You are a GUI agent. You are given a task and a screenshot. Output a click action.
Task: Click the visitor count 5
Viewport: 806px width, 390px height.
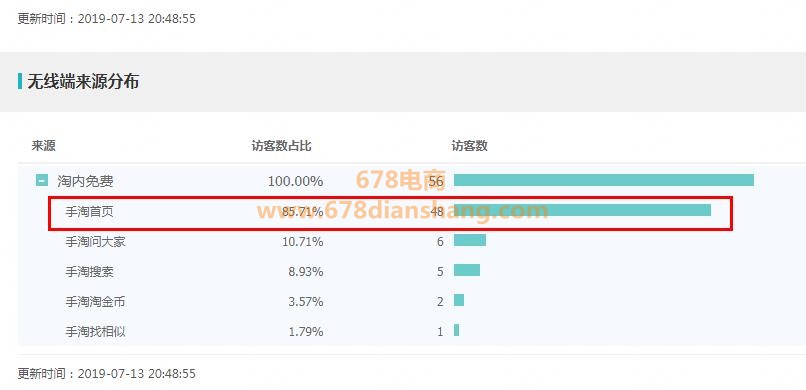(x=440, y=271)
